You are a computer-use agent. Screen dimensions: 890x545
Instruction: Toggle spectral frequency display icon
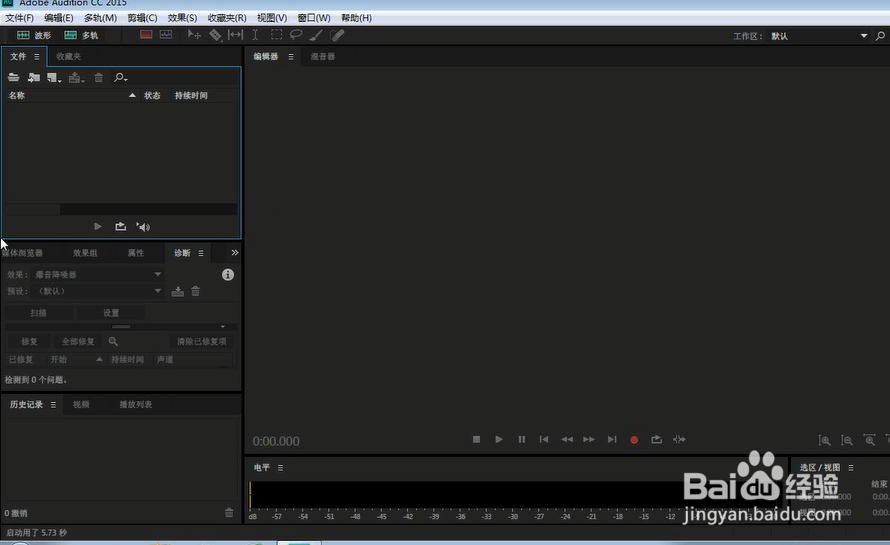146,35
